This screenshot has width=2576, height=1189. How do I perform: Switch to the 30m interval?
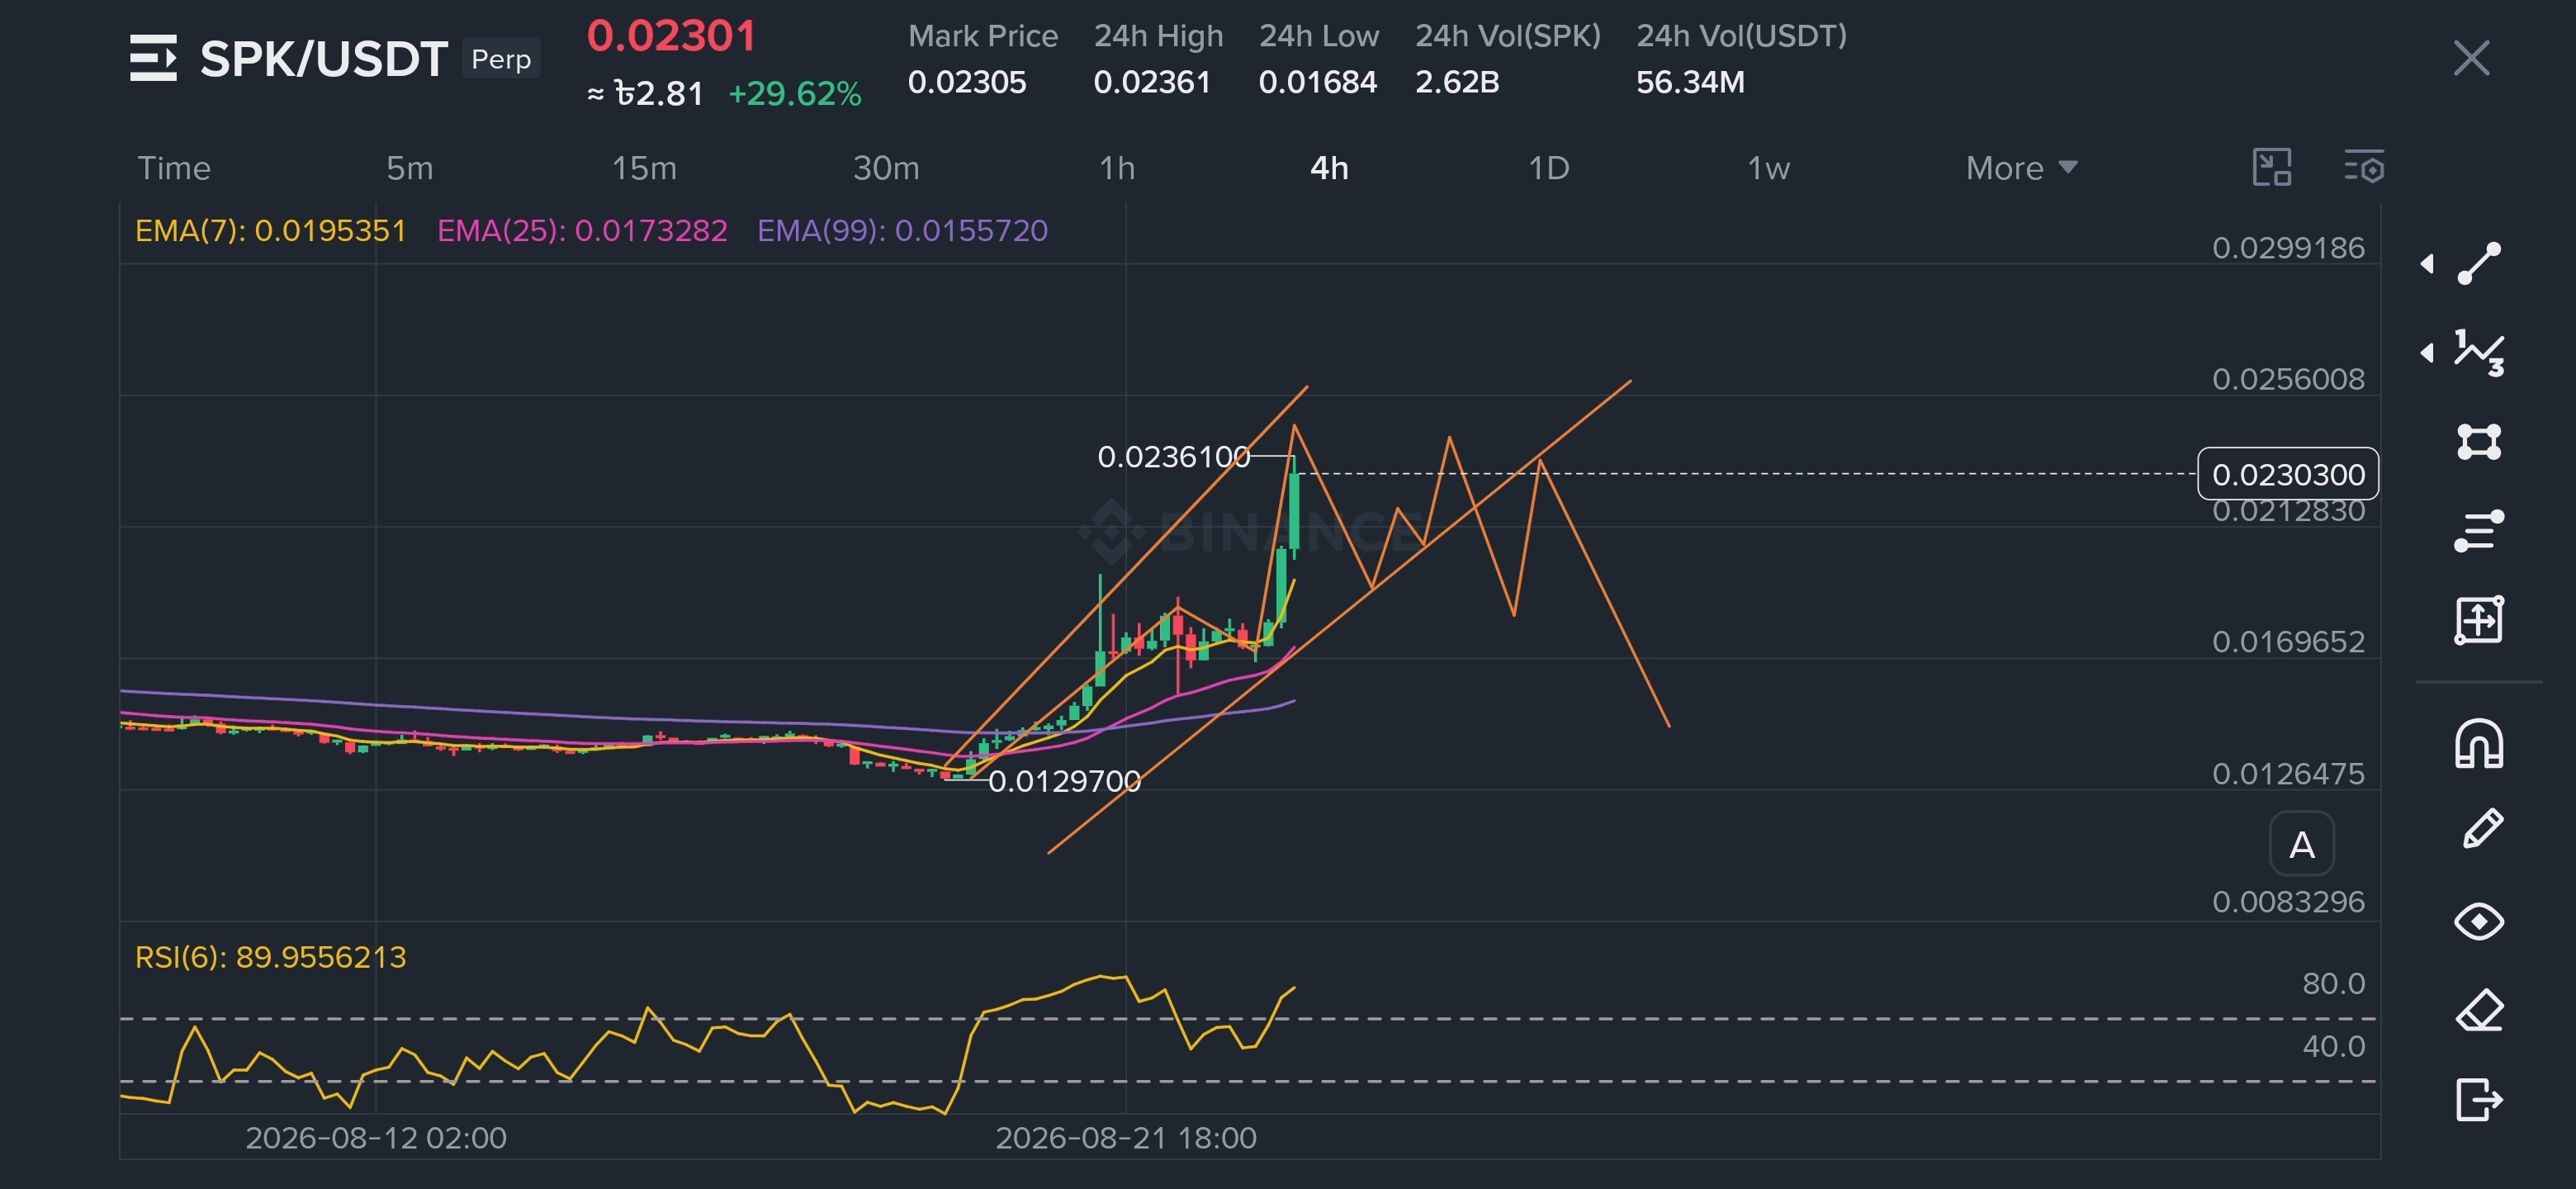[x=886, y=168]
